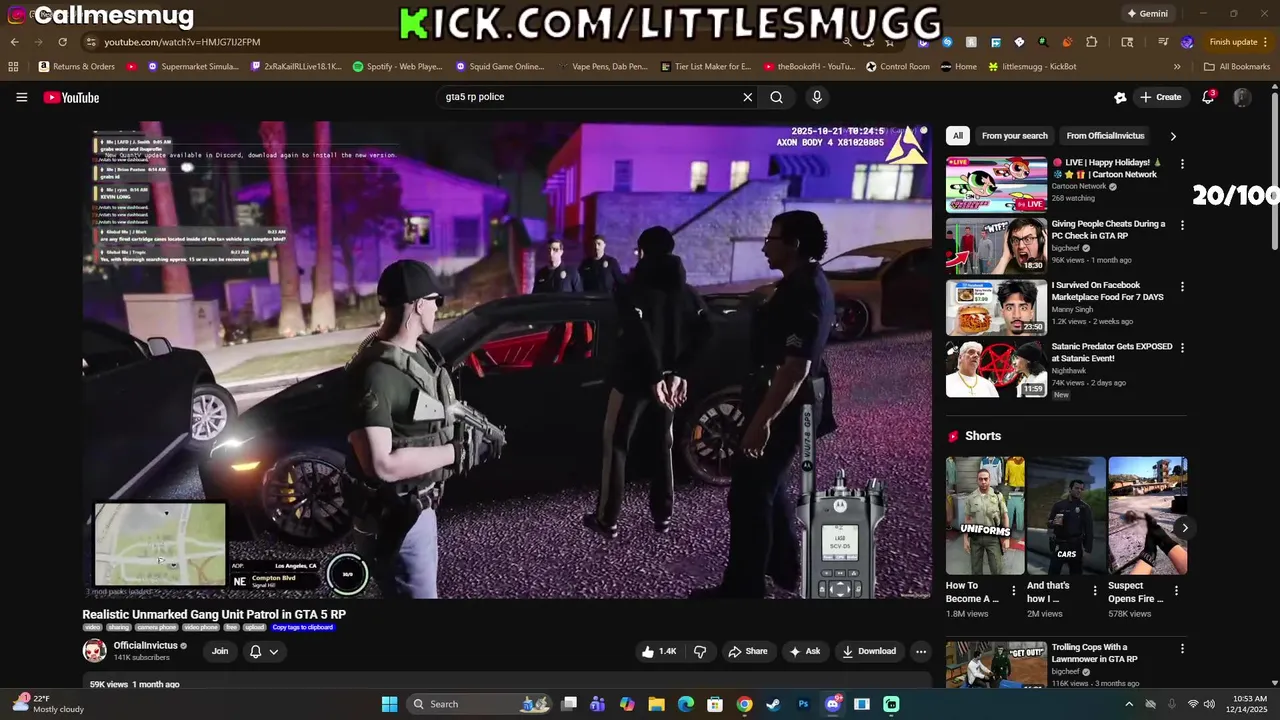Open Chrome extensions puzzle icon
This screenshot has width=1280, height=720.
click(1091, 42)
